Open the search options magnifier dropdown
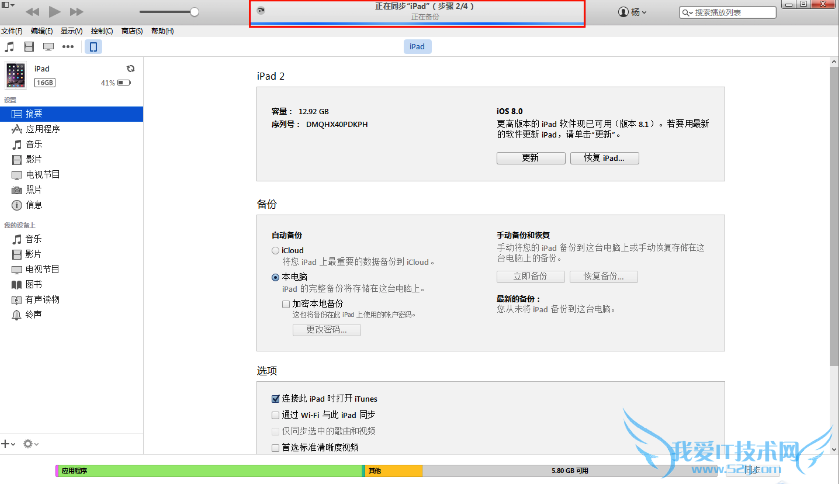The height and width of the screenshot is (484, 839). pos(687,12)
